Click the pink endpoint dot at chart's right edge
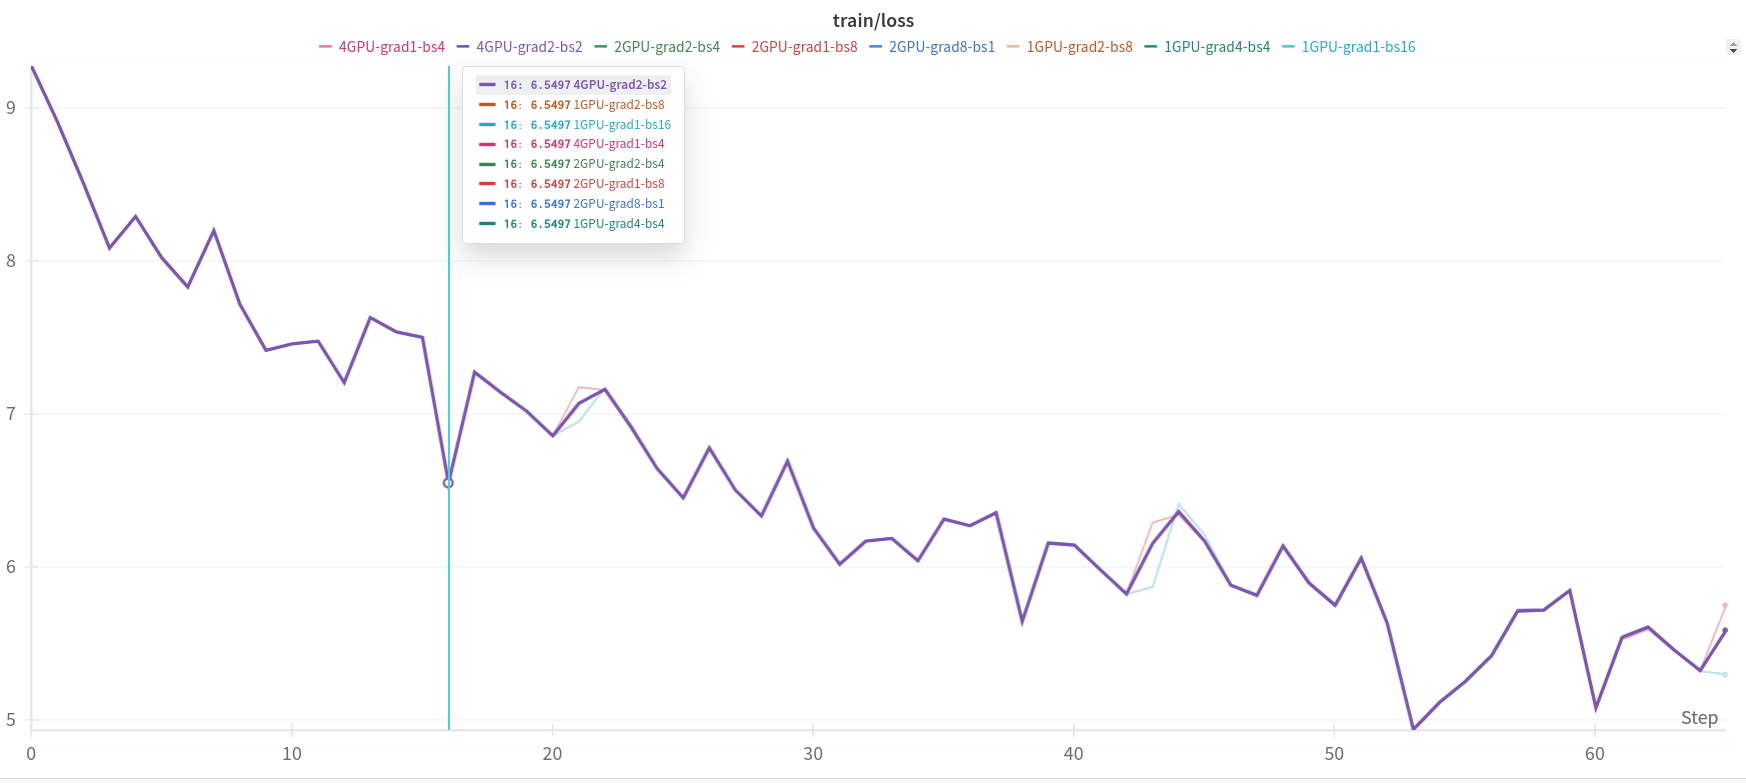The image size is (1746, 783). click(1725, 605)
